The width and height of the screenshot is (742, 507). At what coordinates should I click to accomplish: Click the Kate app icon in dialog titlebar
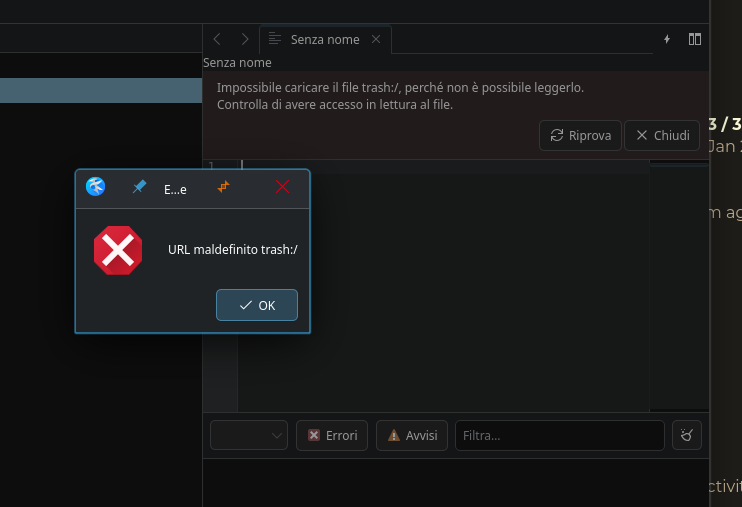(96, 187)
